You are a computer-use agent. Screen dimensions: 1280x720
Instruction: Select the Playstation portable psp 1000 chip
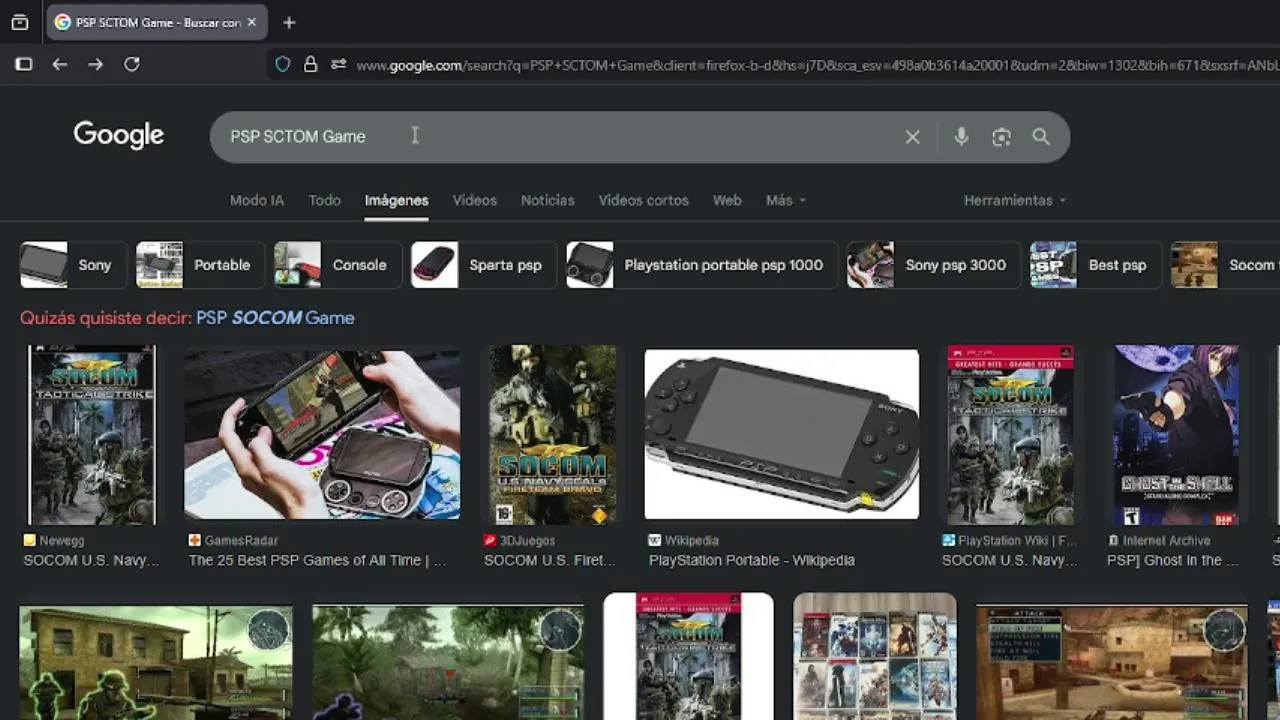pyautogui.click(x=702, y=265)
